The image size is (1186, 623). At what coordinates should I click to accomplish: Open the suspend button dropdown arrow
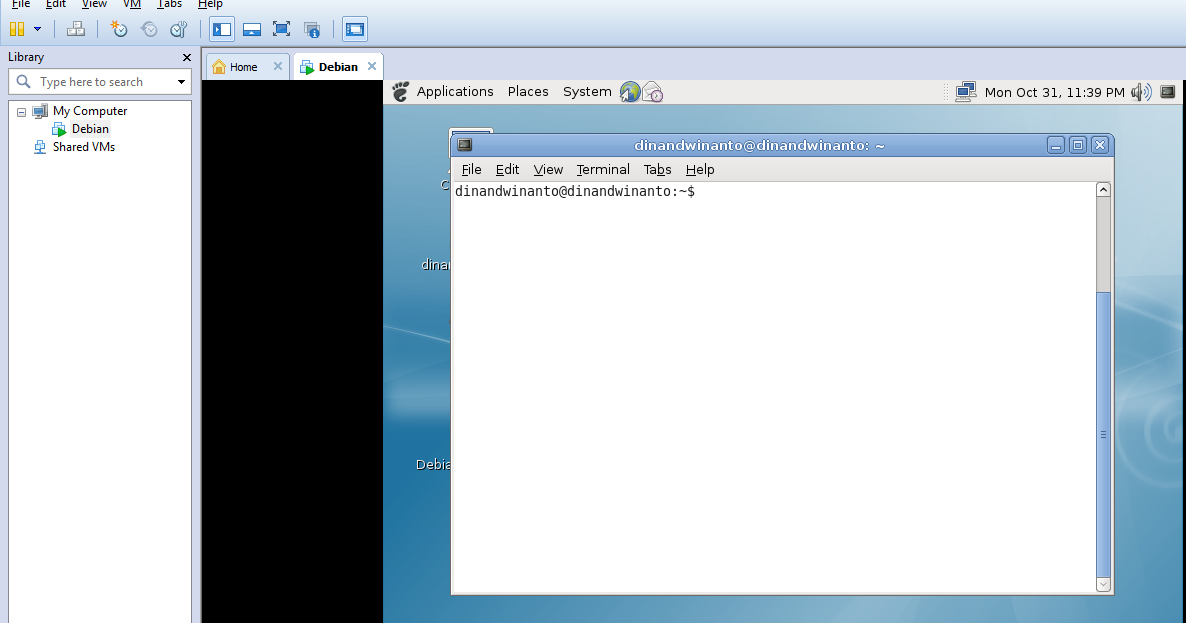coord(38,29)
